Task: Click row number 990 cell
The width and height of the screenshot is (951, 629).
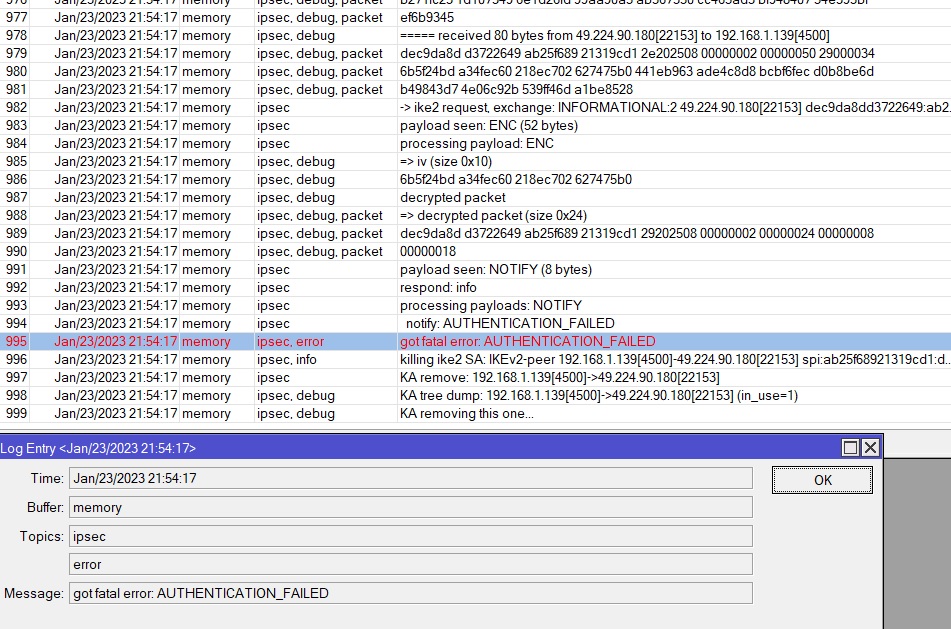Action: [x=16, y=252]
